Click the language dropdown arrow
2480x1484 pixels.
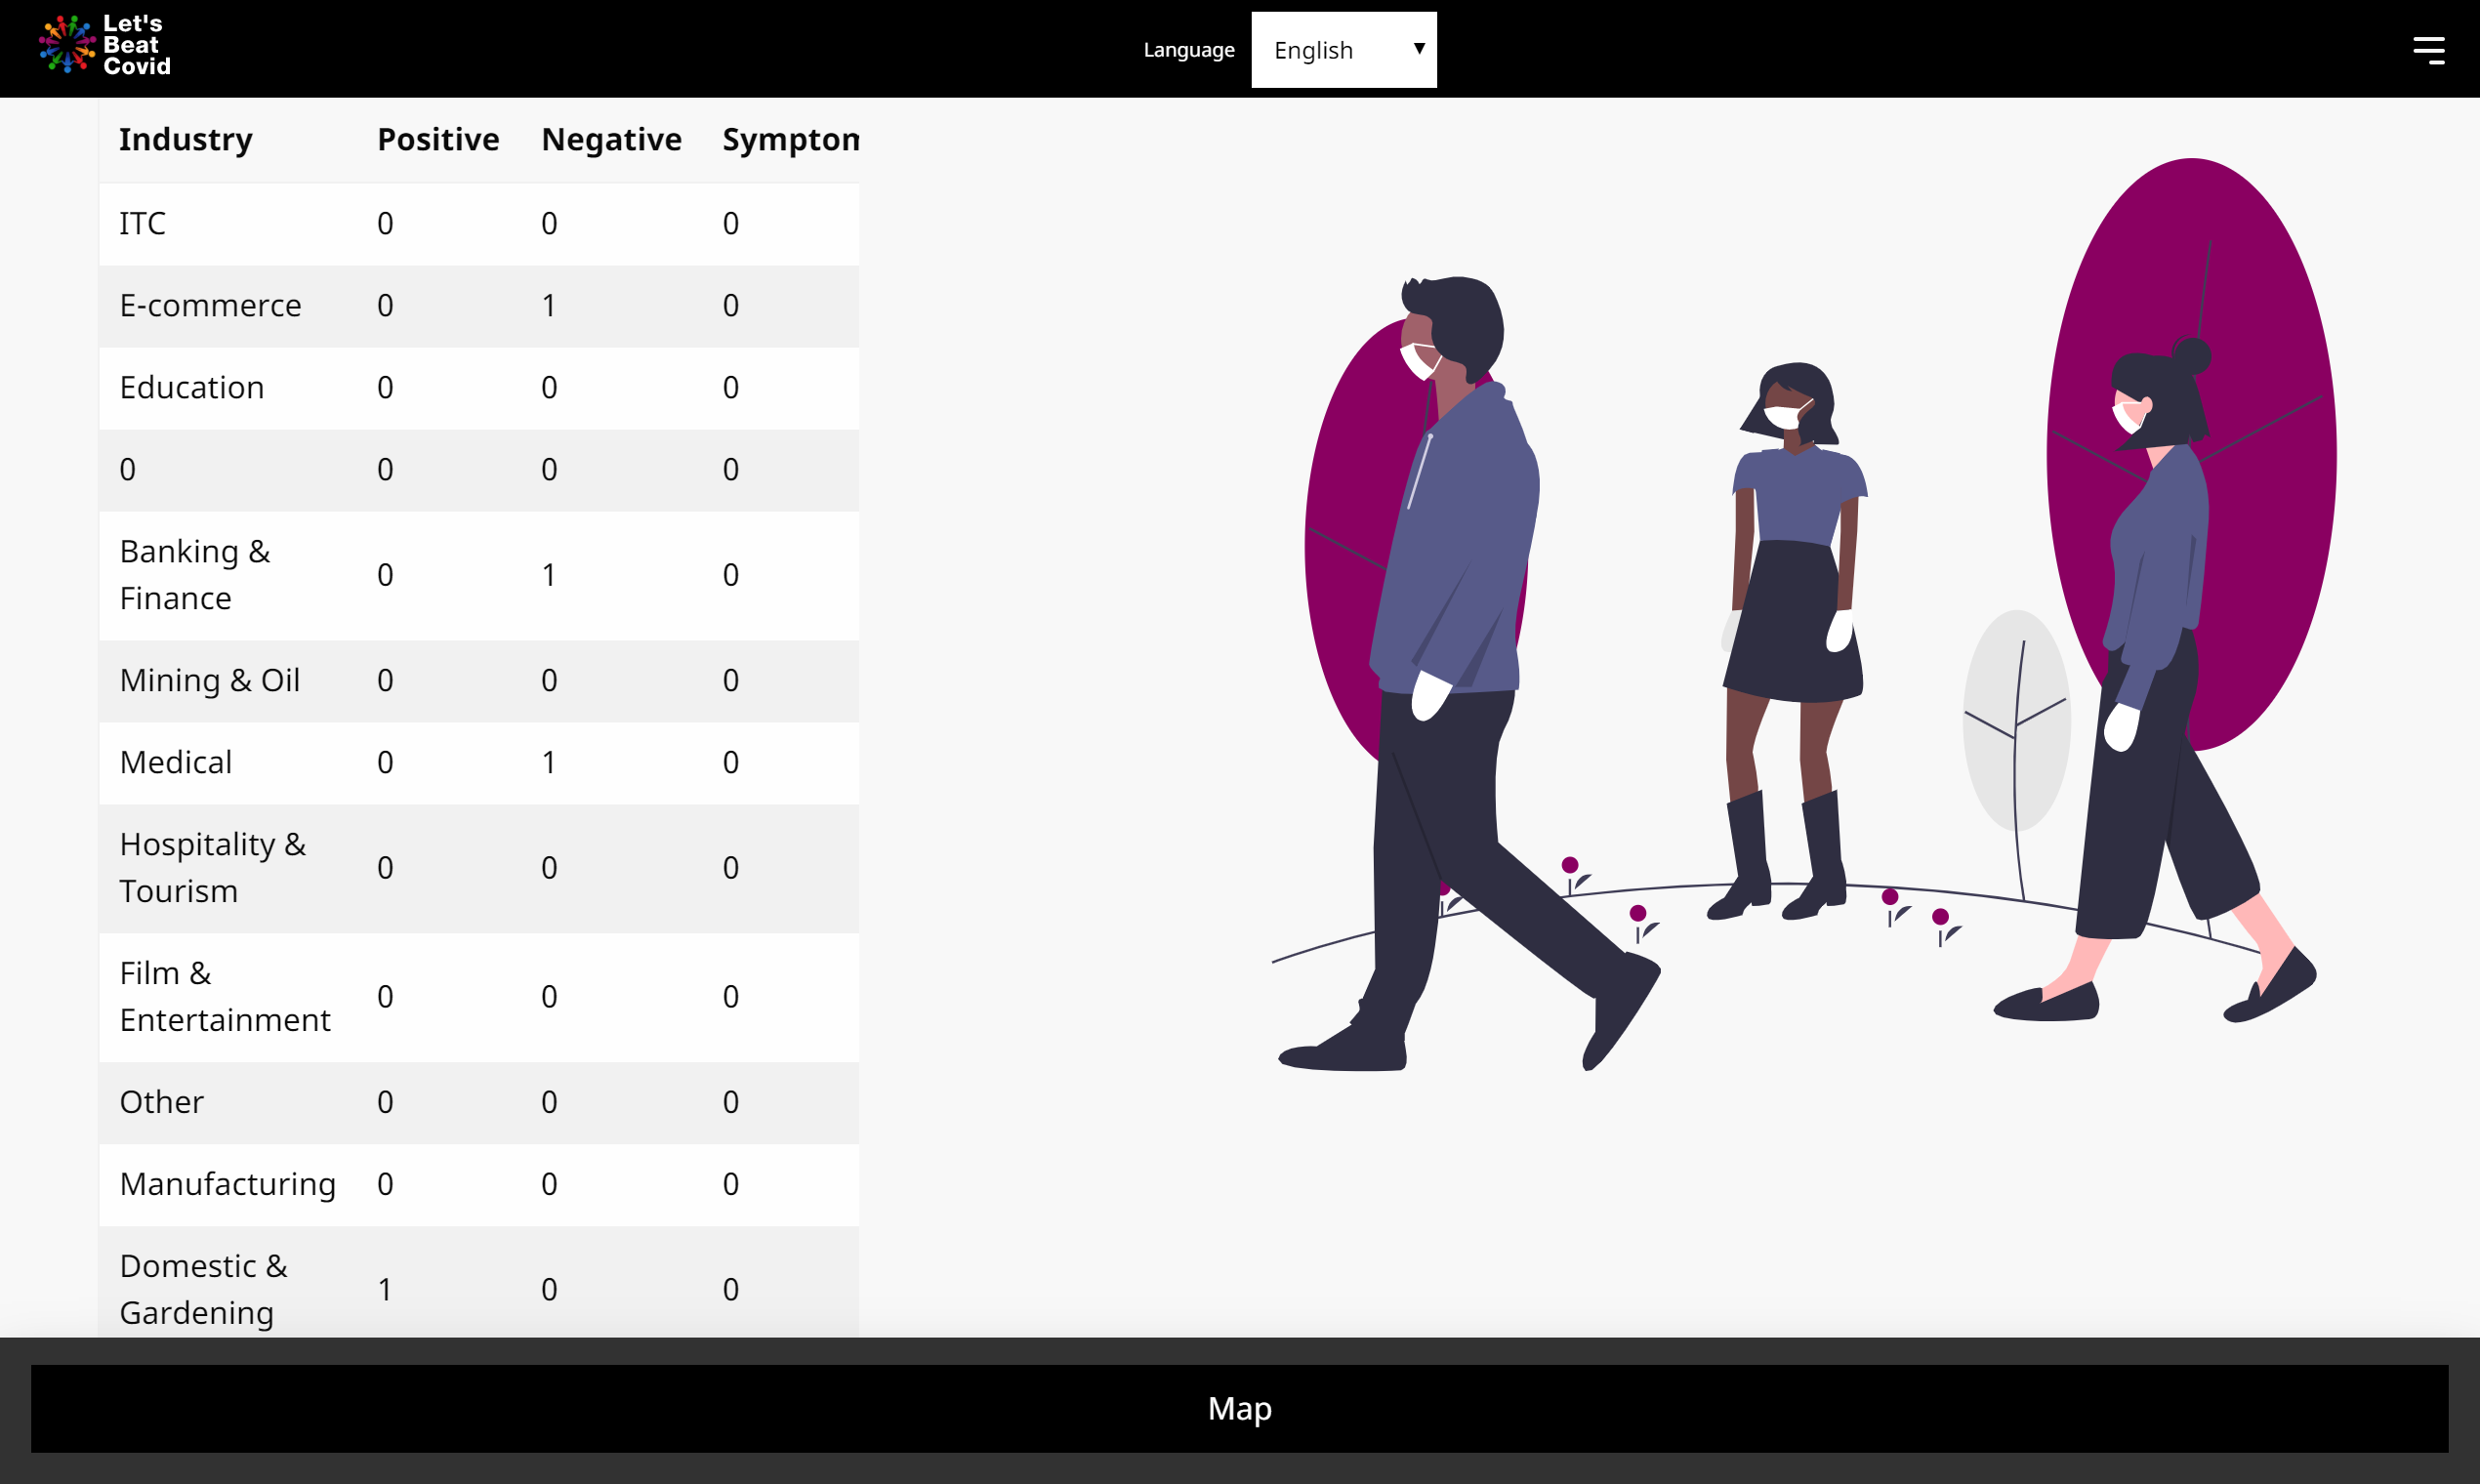tap(1418, 49)
